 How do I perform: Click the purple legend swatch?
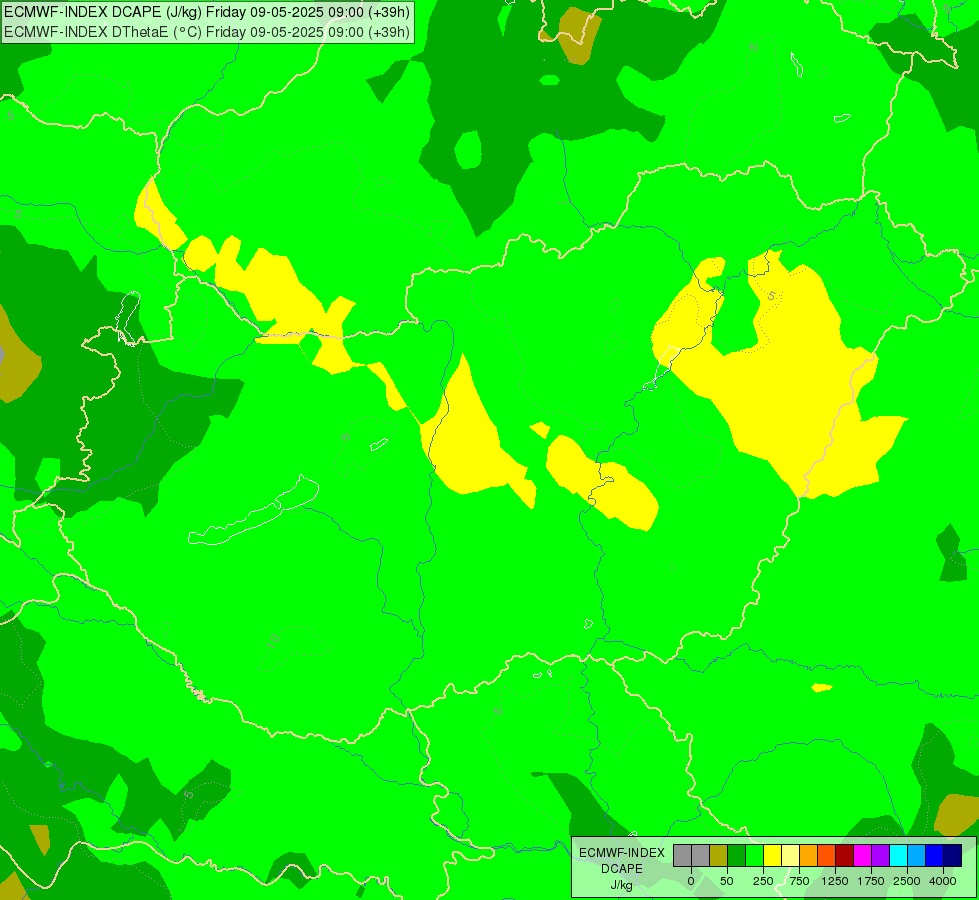[x=881, y=856]
